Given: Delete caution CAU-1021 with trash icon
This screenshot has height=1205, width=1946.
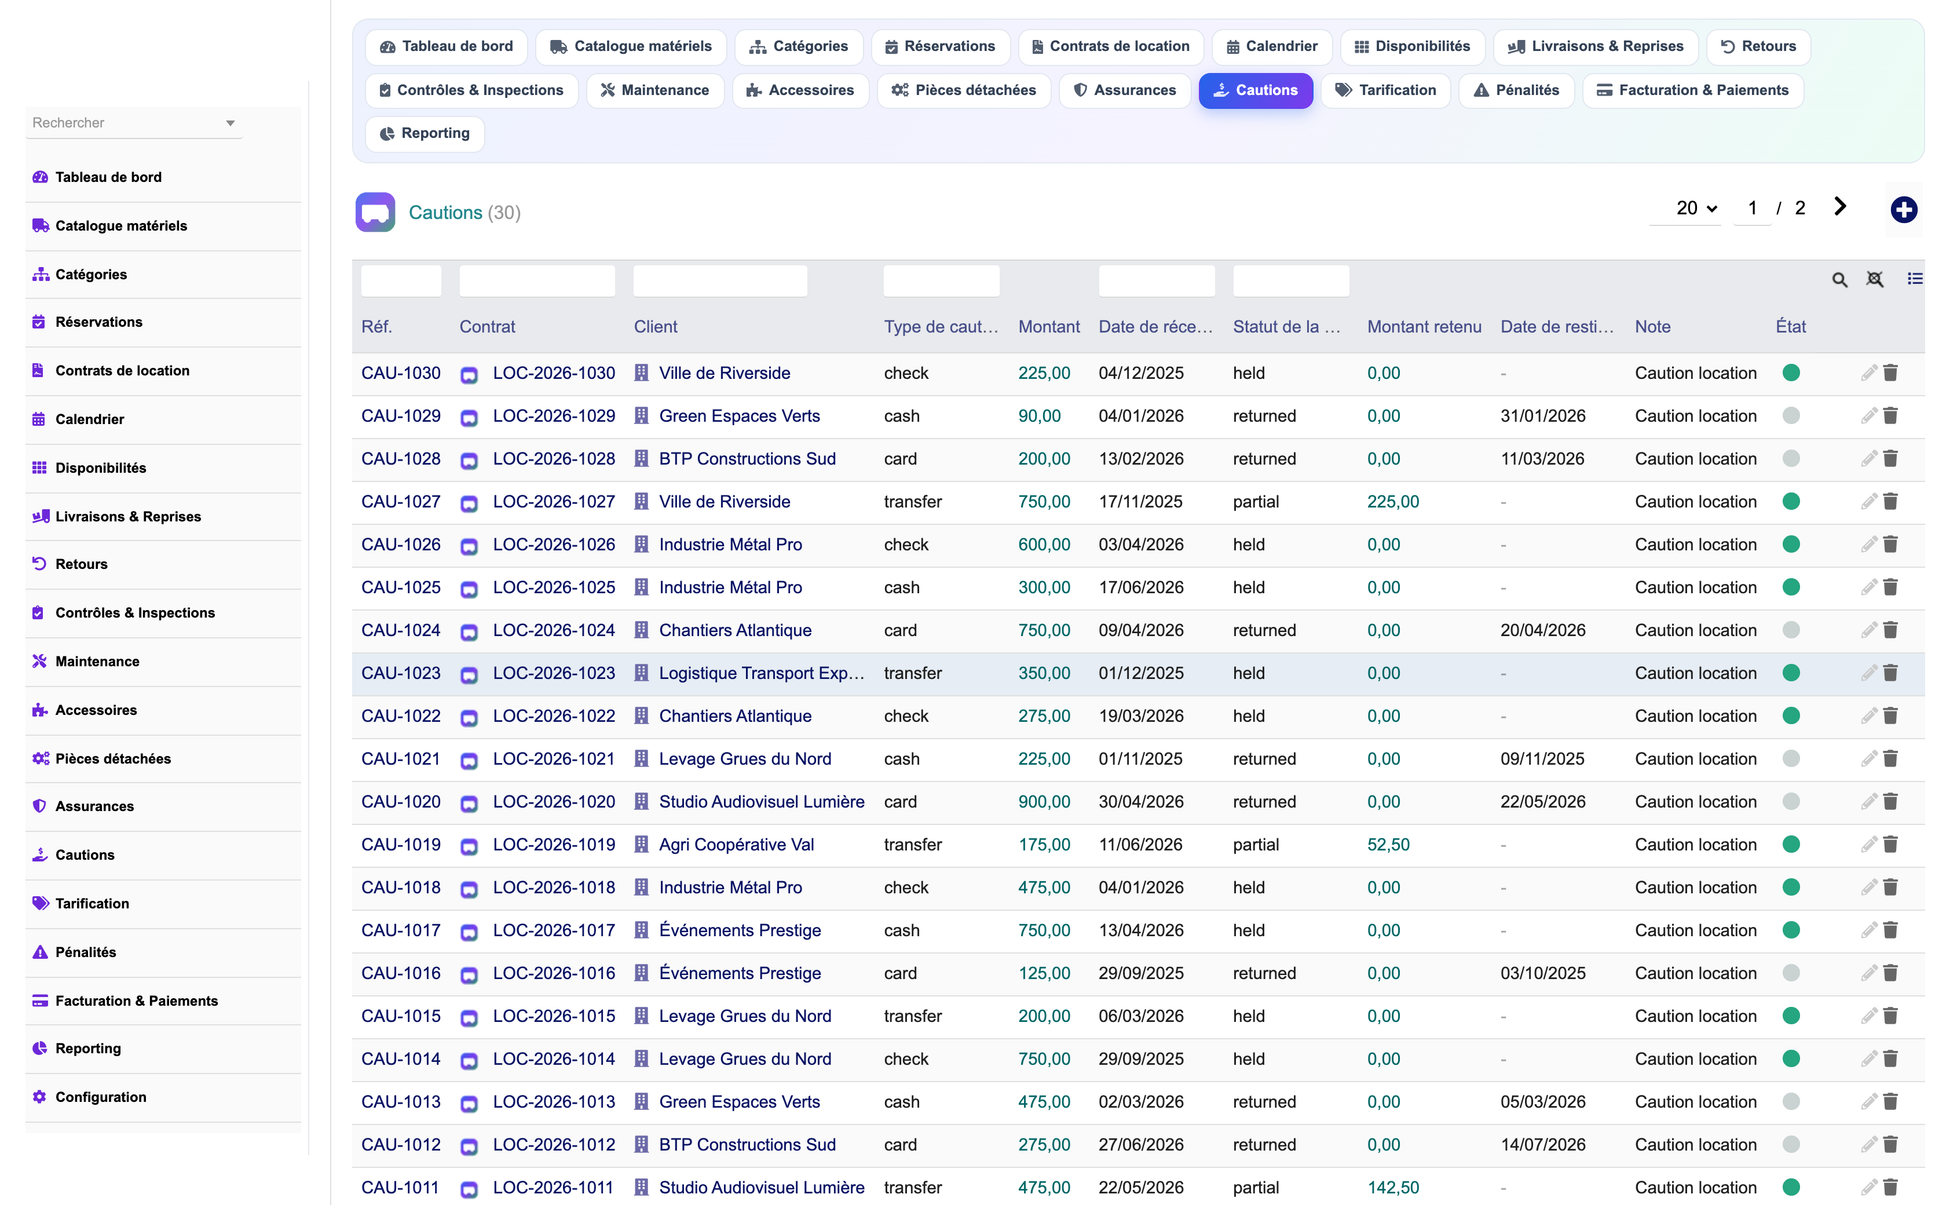Looking at the screenshot, I should tap(1890, 759).
